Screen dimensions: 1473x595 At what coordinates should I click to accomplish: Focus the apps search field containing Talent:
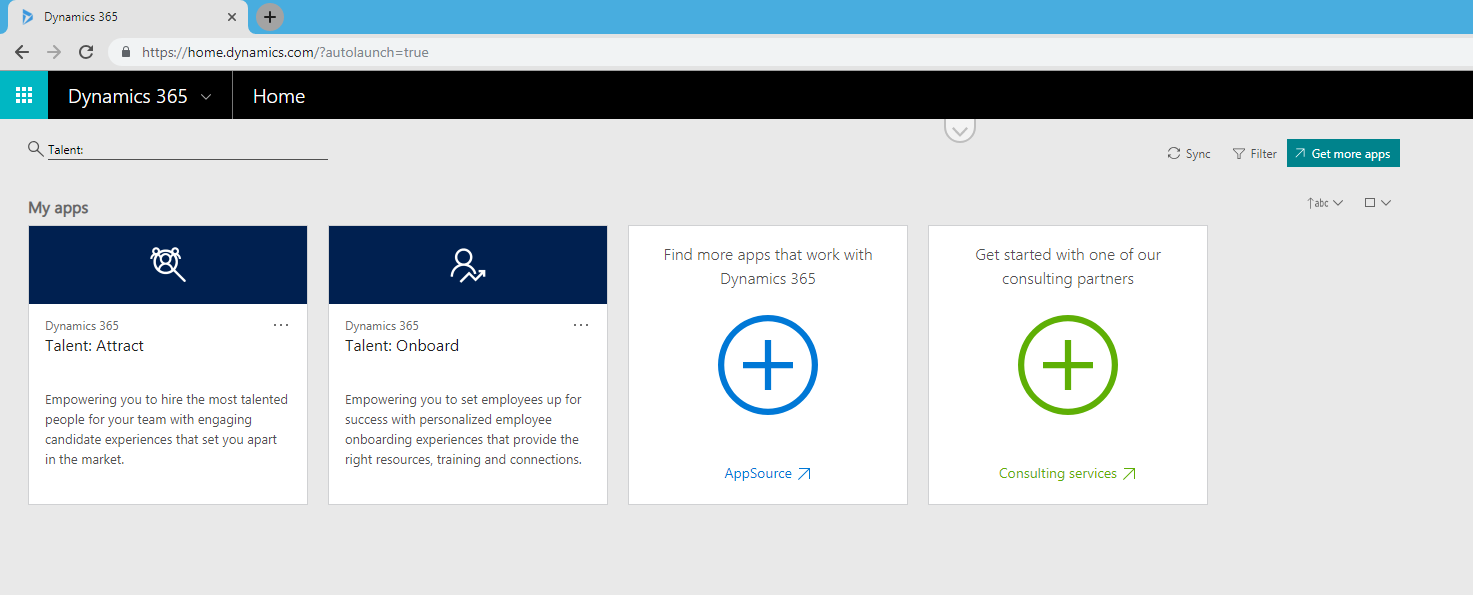coord(188,150)
